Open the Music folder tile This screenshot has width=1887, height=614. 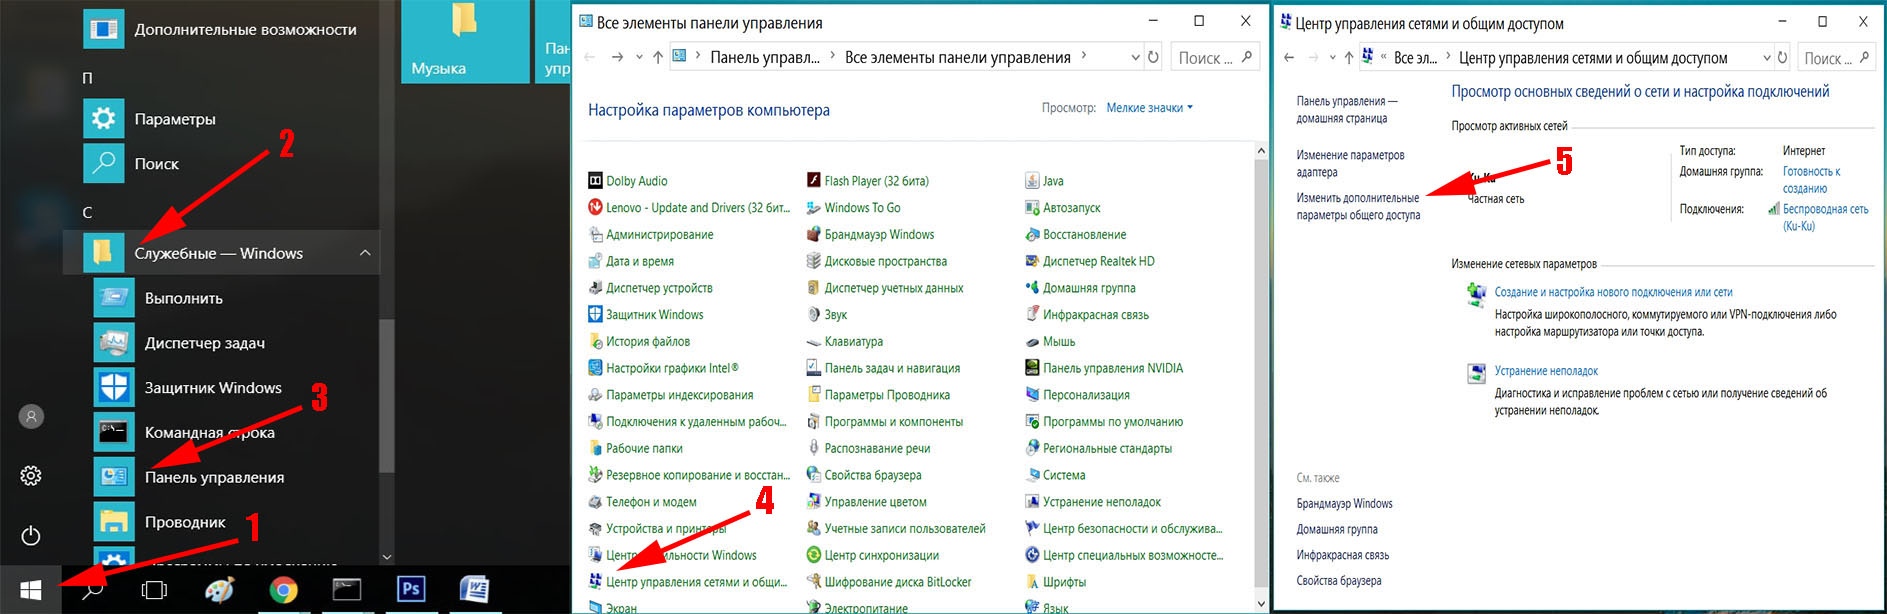pyautogui.click(x=464, y=42)
